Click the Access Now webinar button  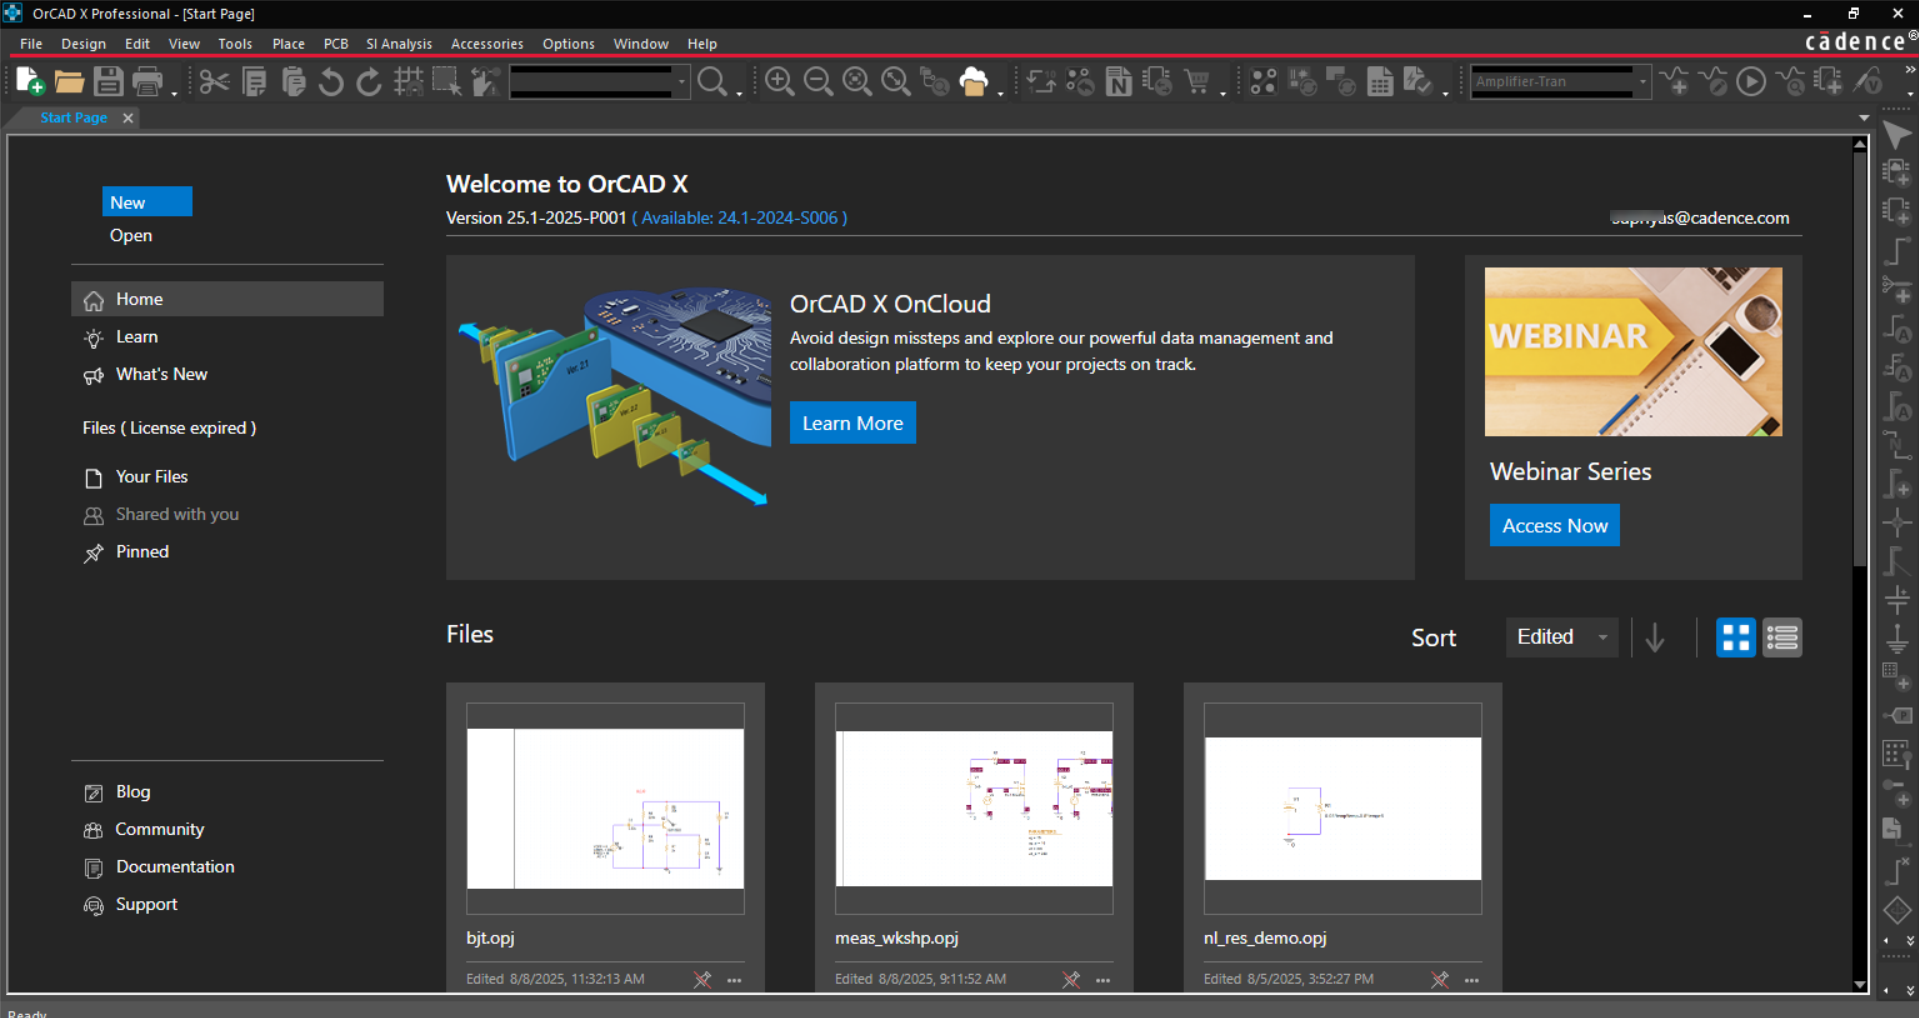[x=1554, y=526]
